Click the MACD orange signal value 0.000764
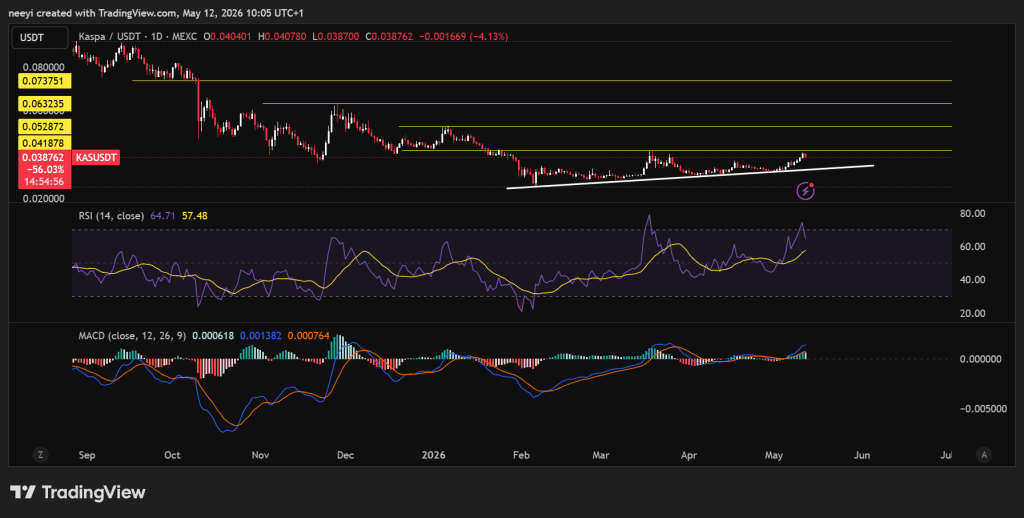The height and width of the screenshot is (518, 1024). tap(308, 336)
